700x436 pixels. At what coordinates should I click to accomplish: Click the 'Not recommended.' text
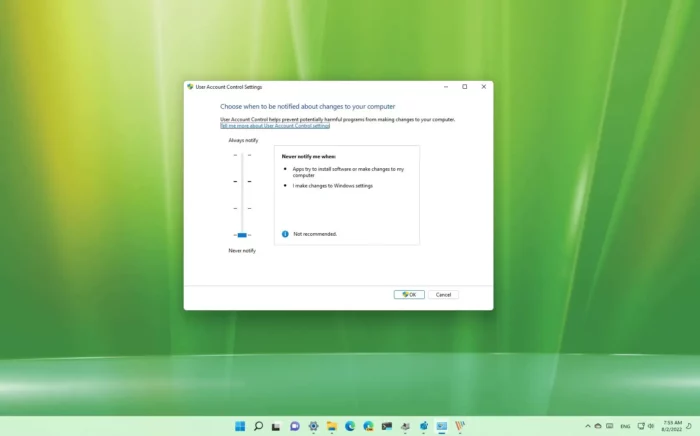pyautogui.click(x=315, y=234)
